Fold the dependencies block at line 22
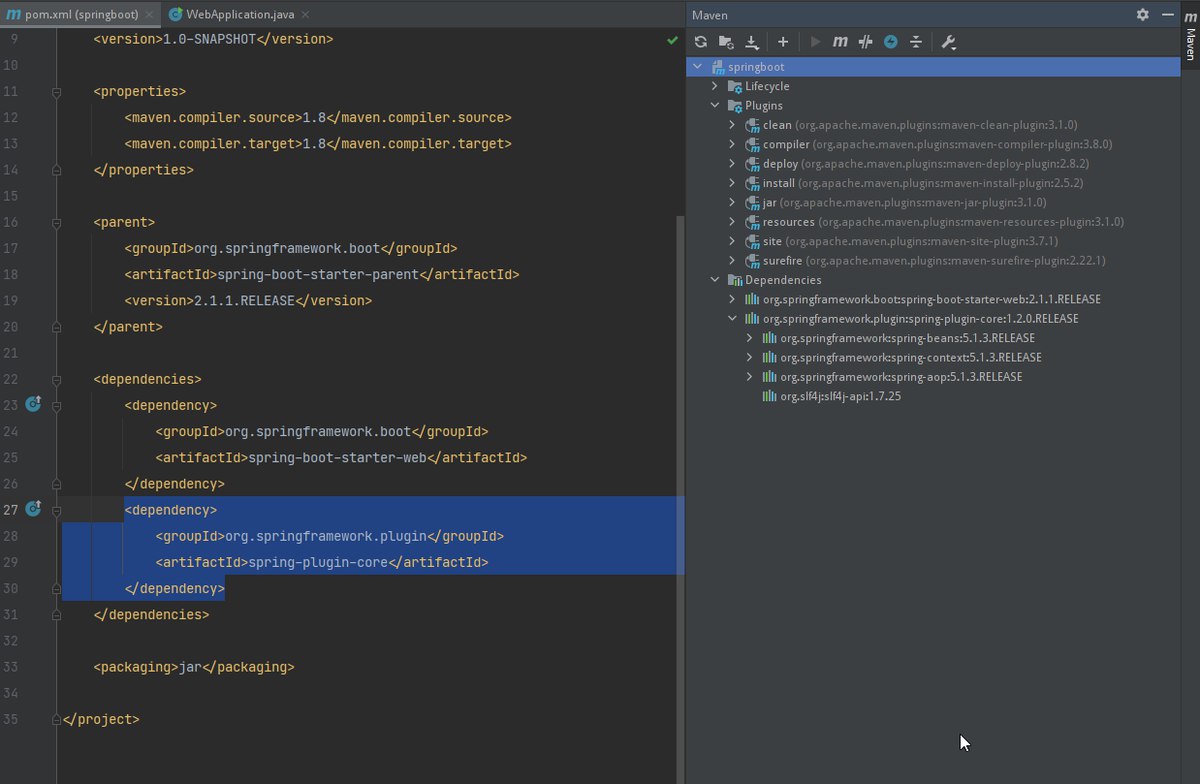The image size is (1200, 784). pyautogui.click(x=56, y=379)
